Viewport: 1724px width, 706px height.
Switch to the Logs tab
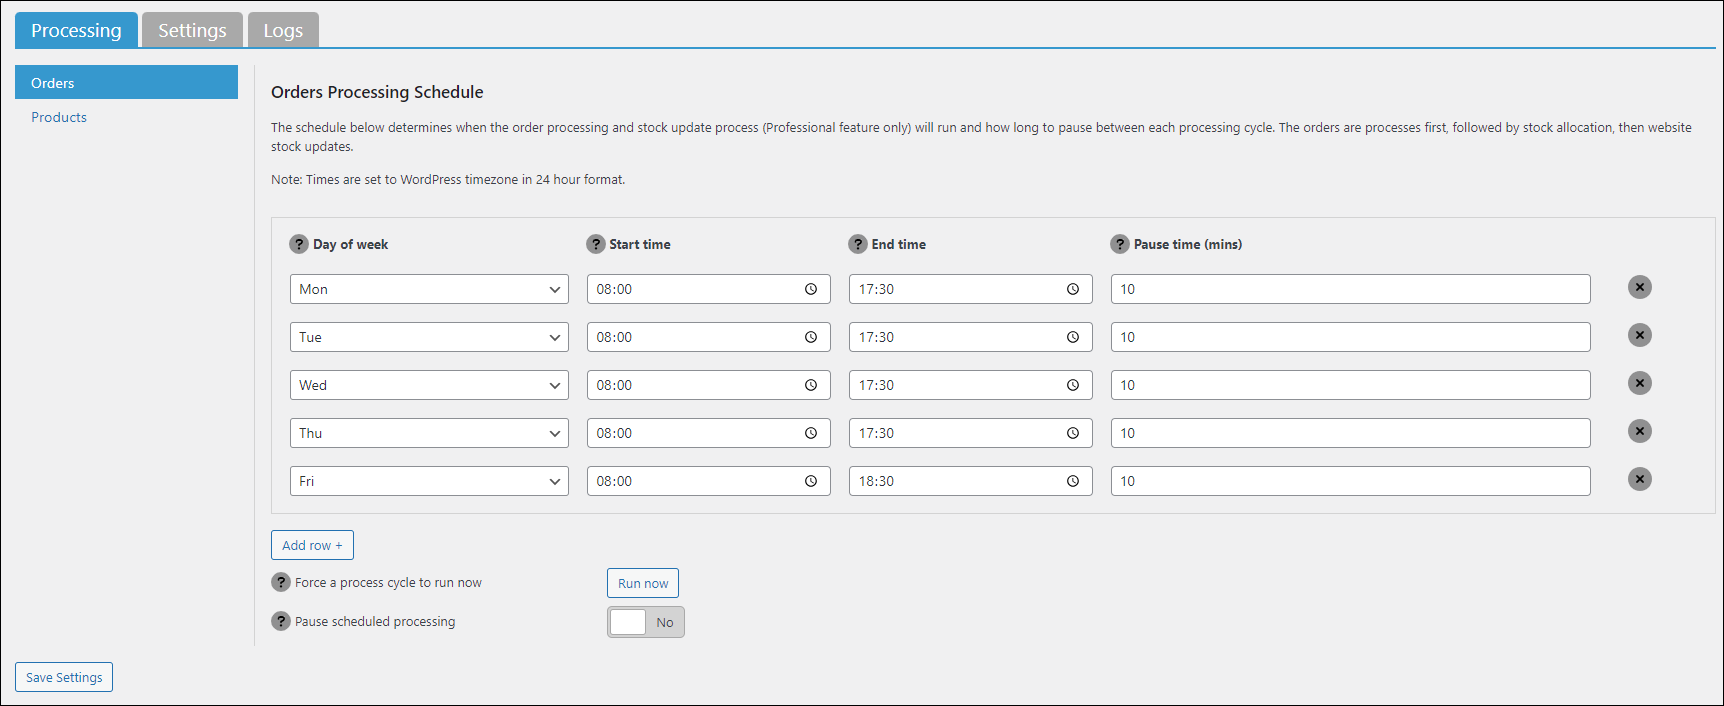[283, 30]
